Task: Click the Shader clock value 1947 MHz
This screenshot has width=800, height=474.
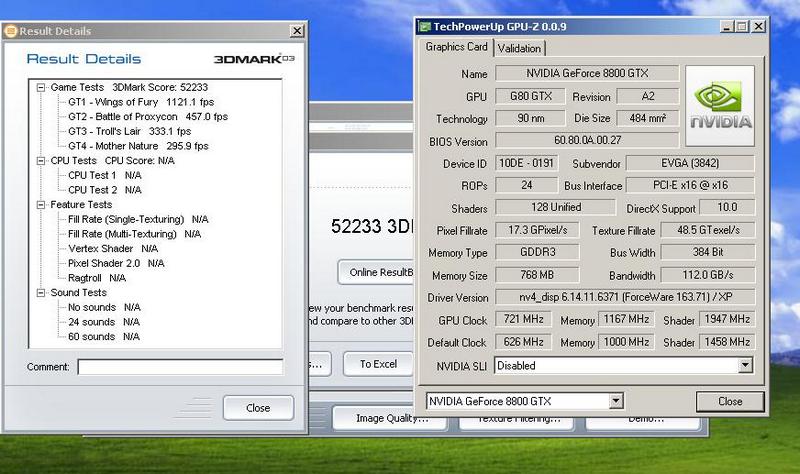Action: [727, 319]
